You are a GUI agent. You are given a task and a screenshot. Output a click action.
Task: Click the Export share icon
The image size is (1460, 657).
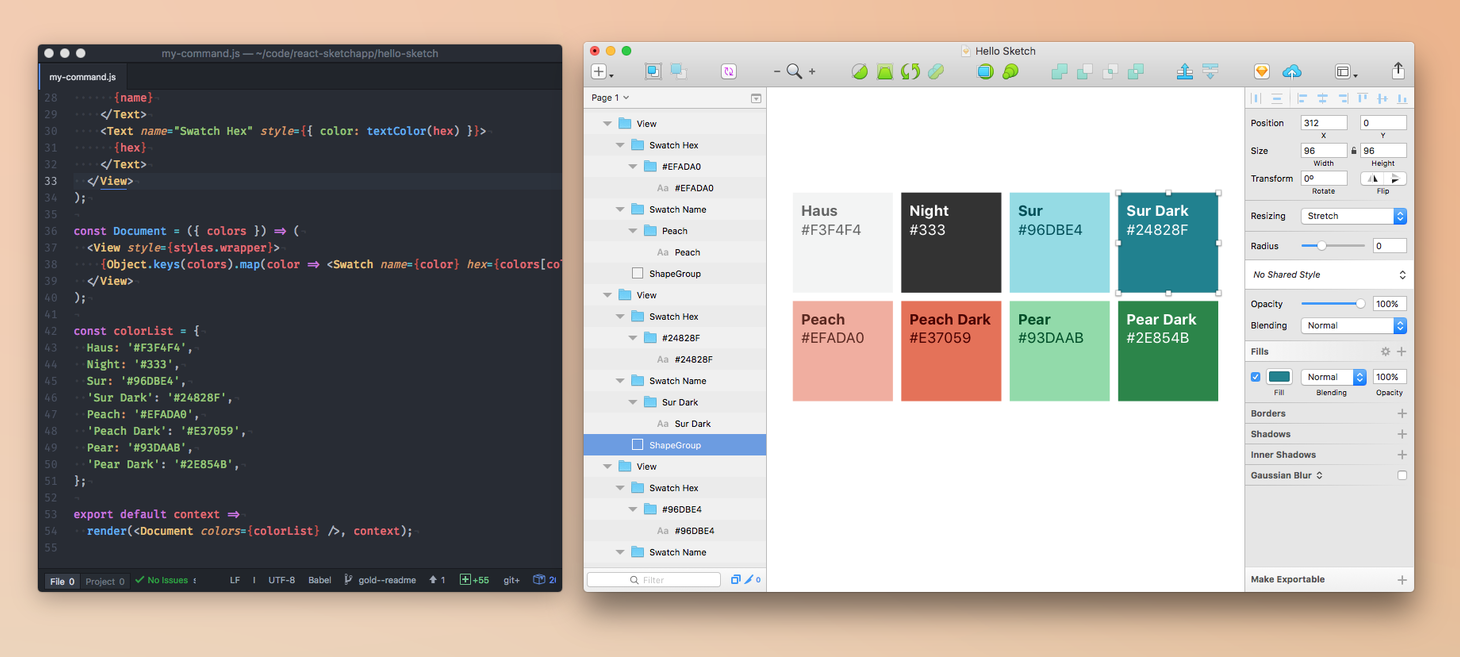(x=1398, y=71)
